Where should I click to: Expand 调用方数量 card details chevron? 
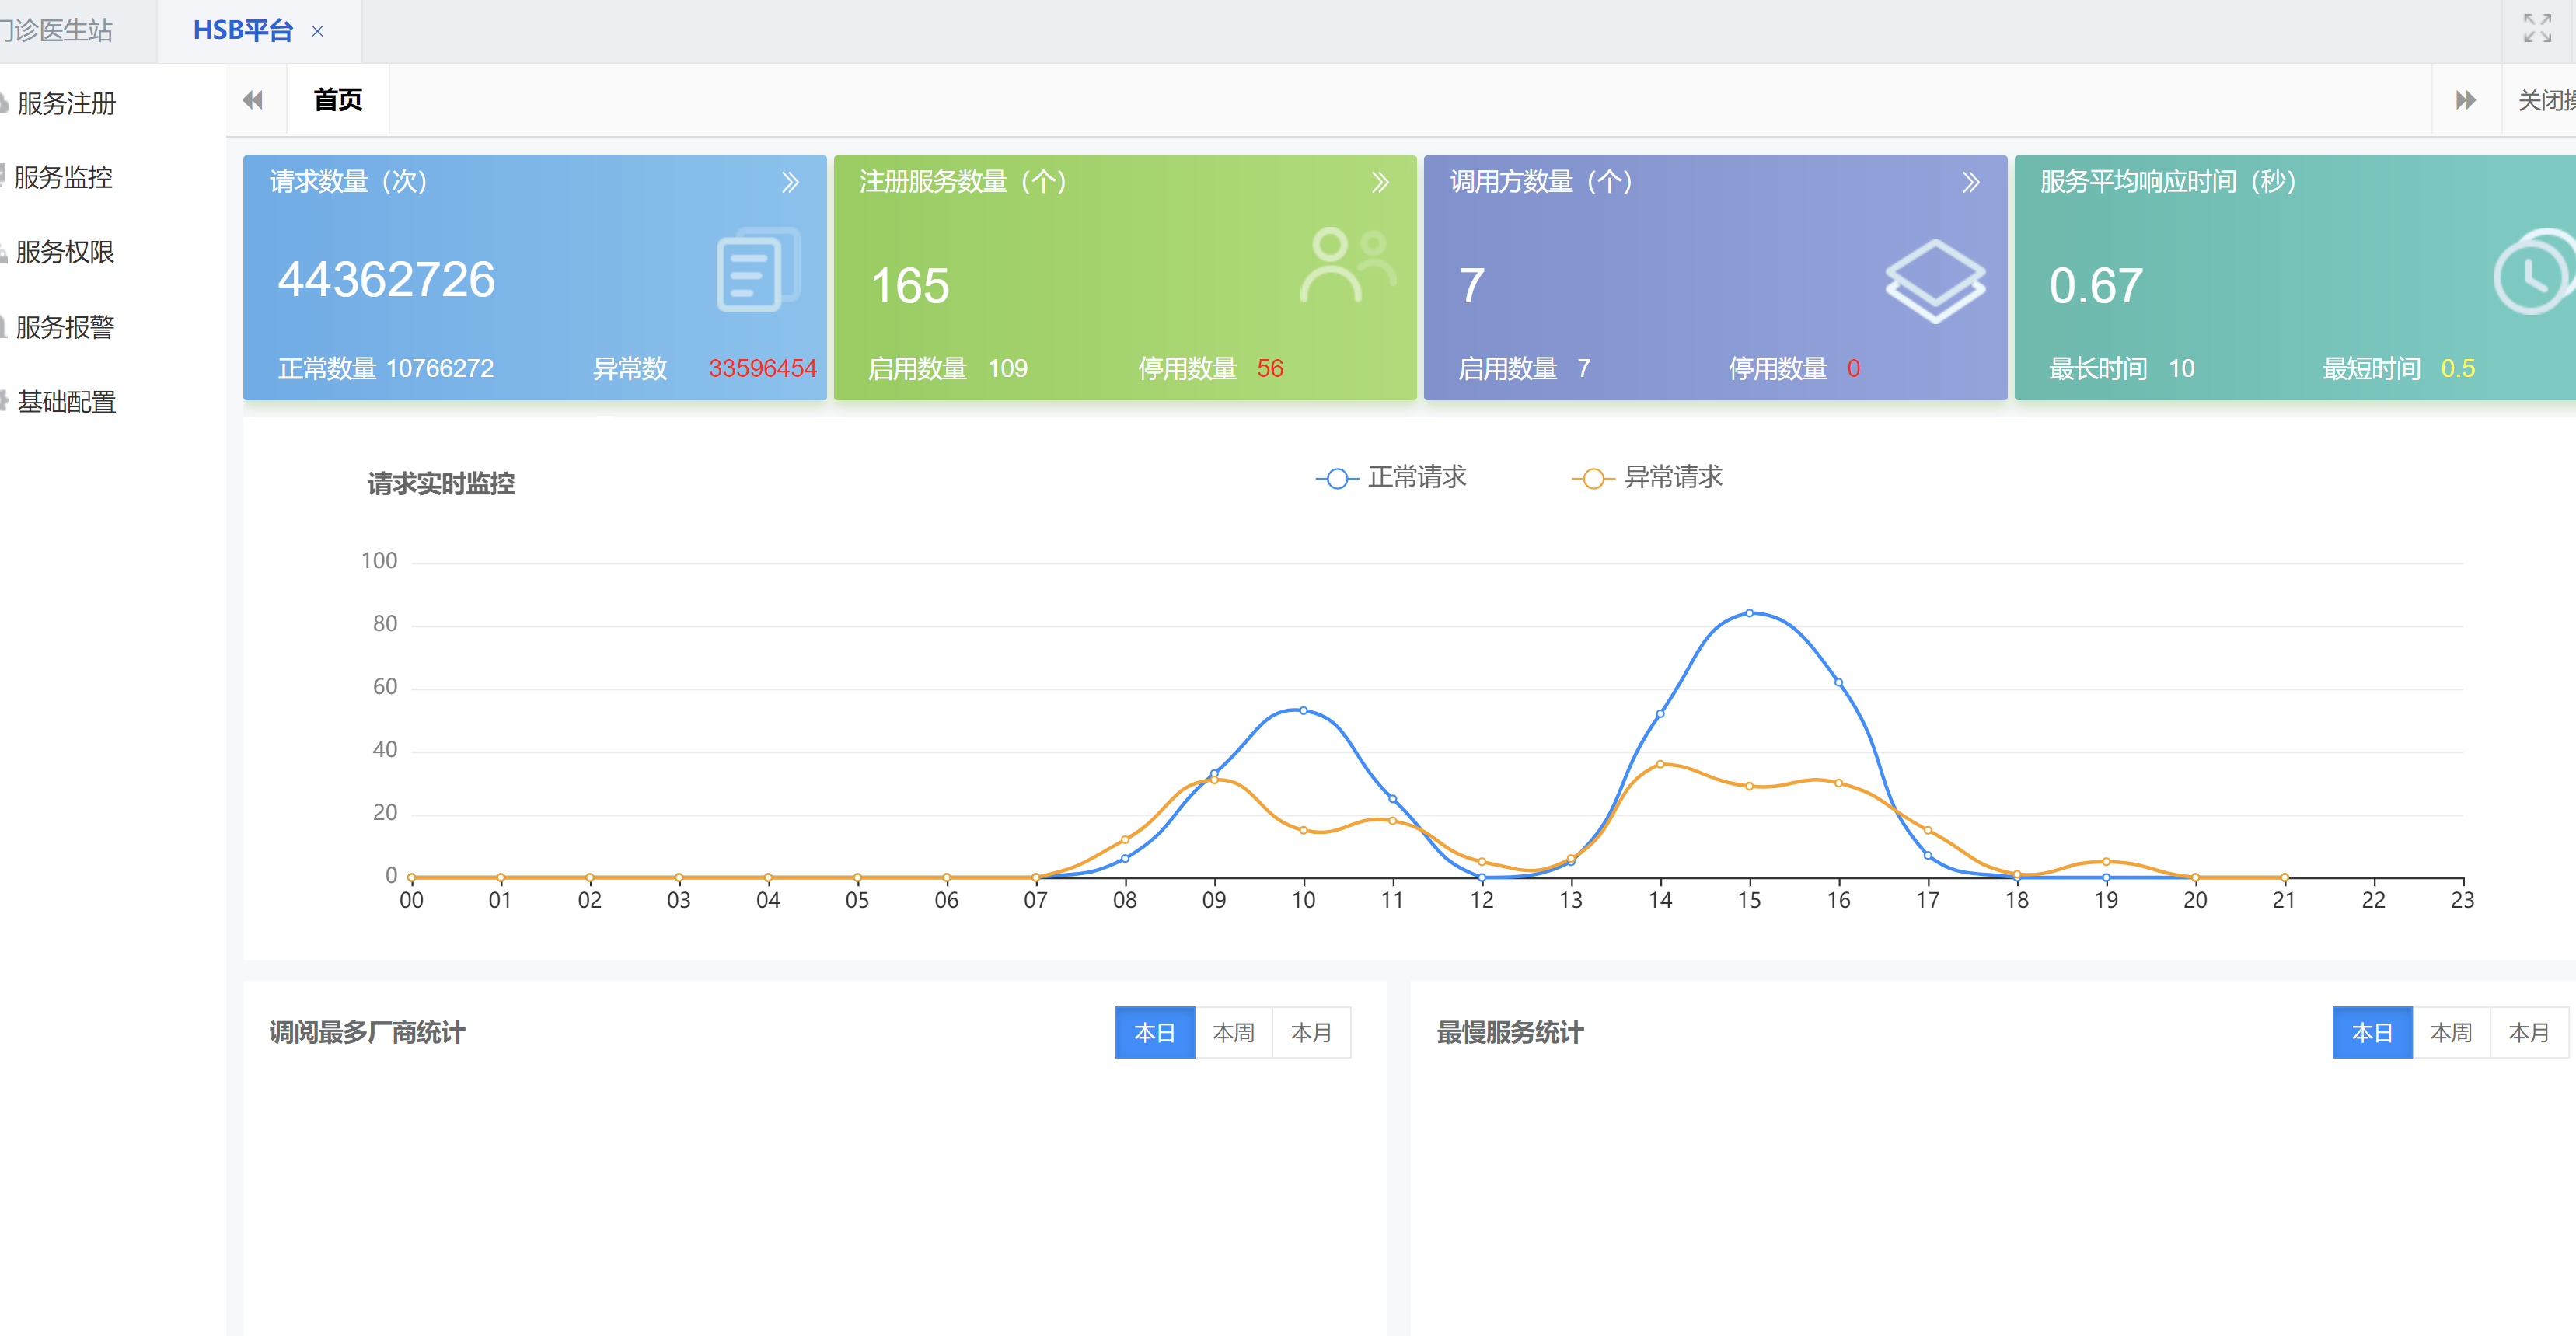pyautogui.click(x=1971, y=182)
